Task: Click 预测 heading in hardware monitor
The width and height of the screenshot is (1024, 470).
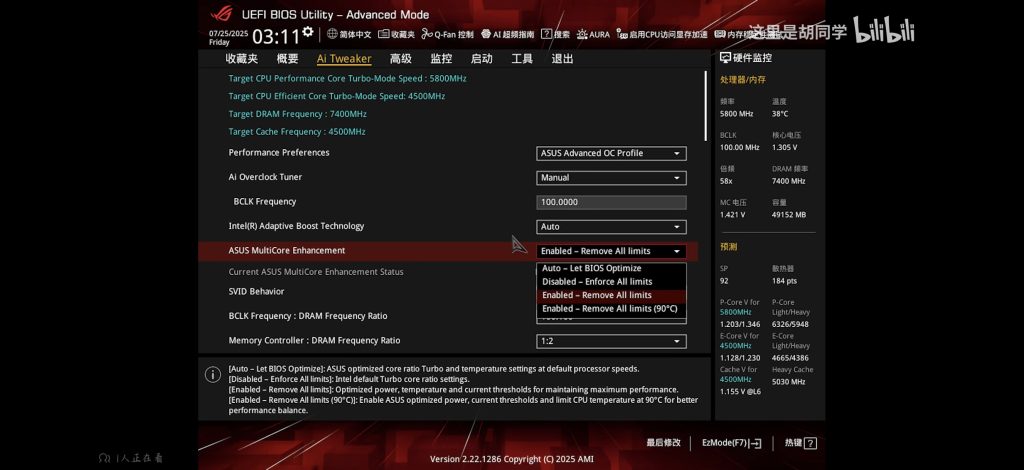Action: 729,247
